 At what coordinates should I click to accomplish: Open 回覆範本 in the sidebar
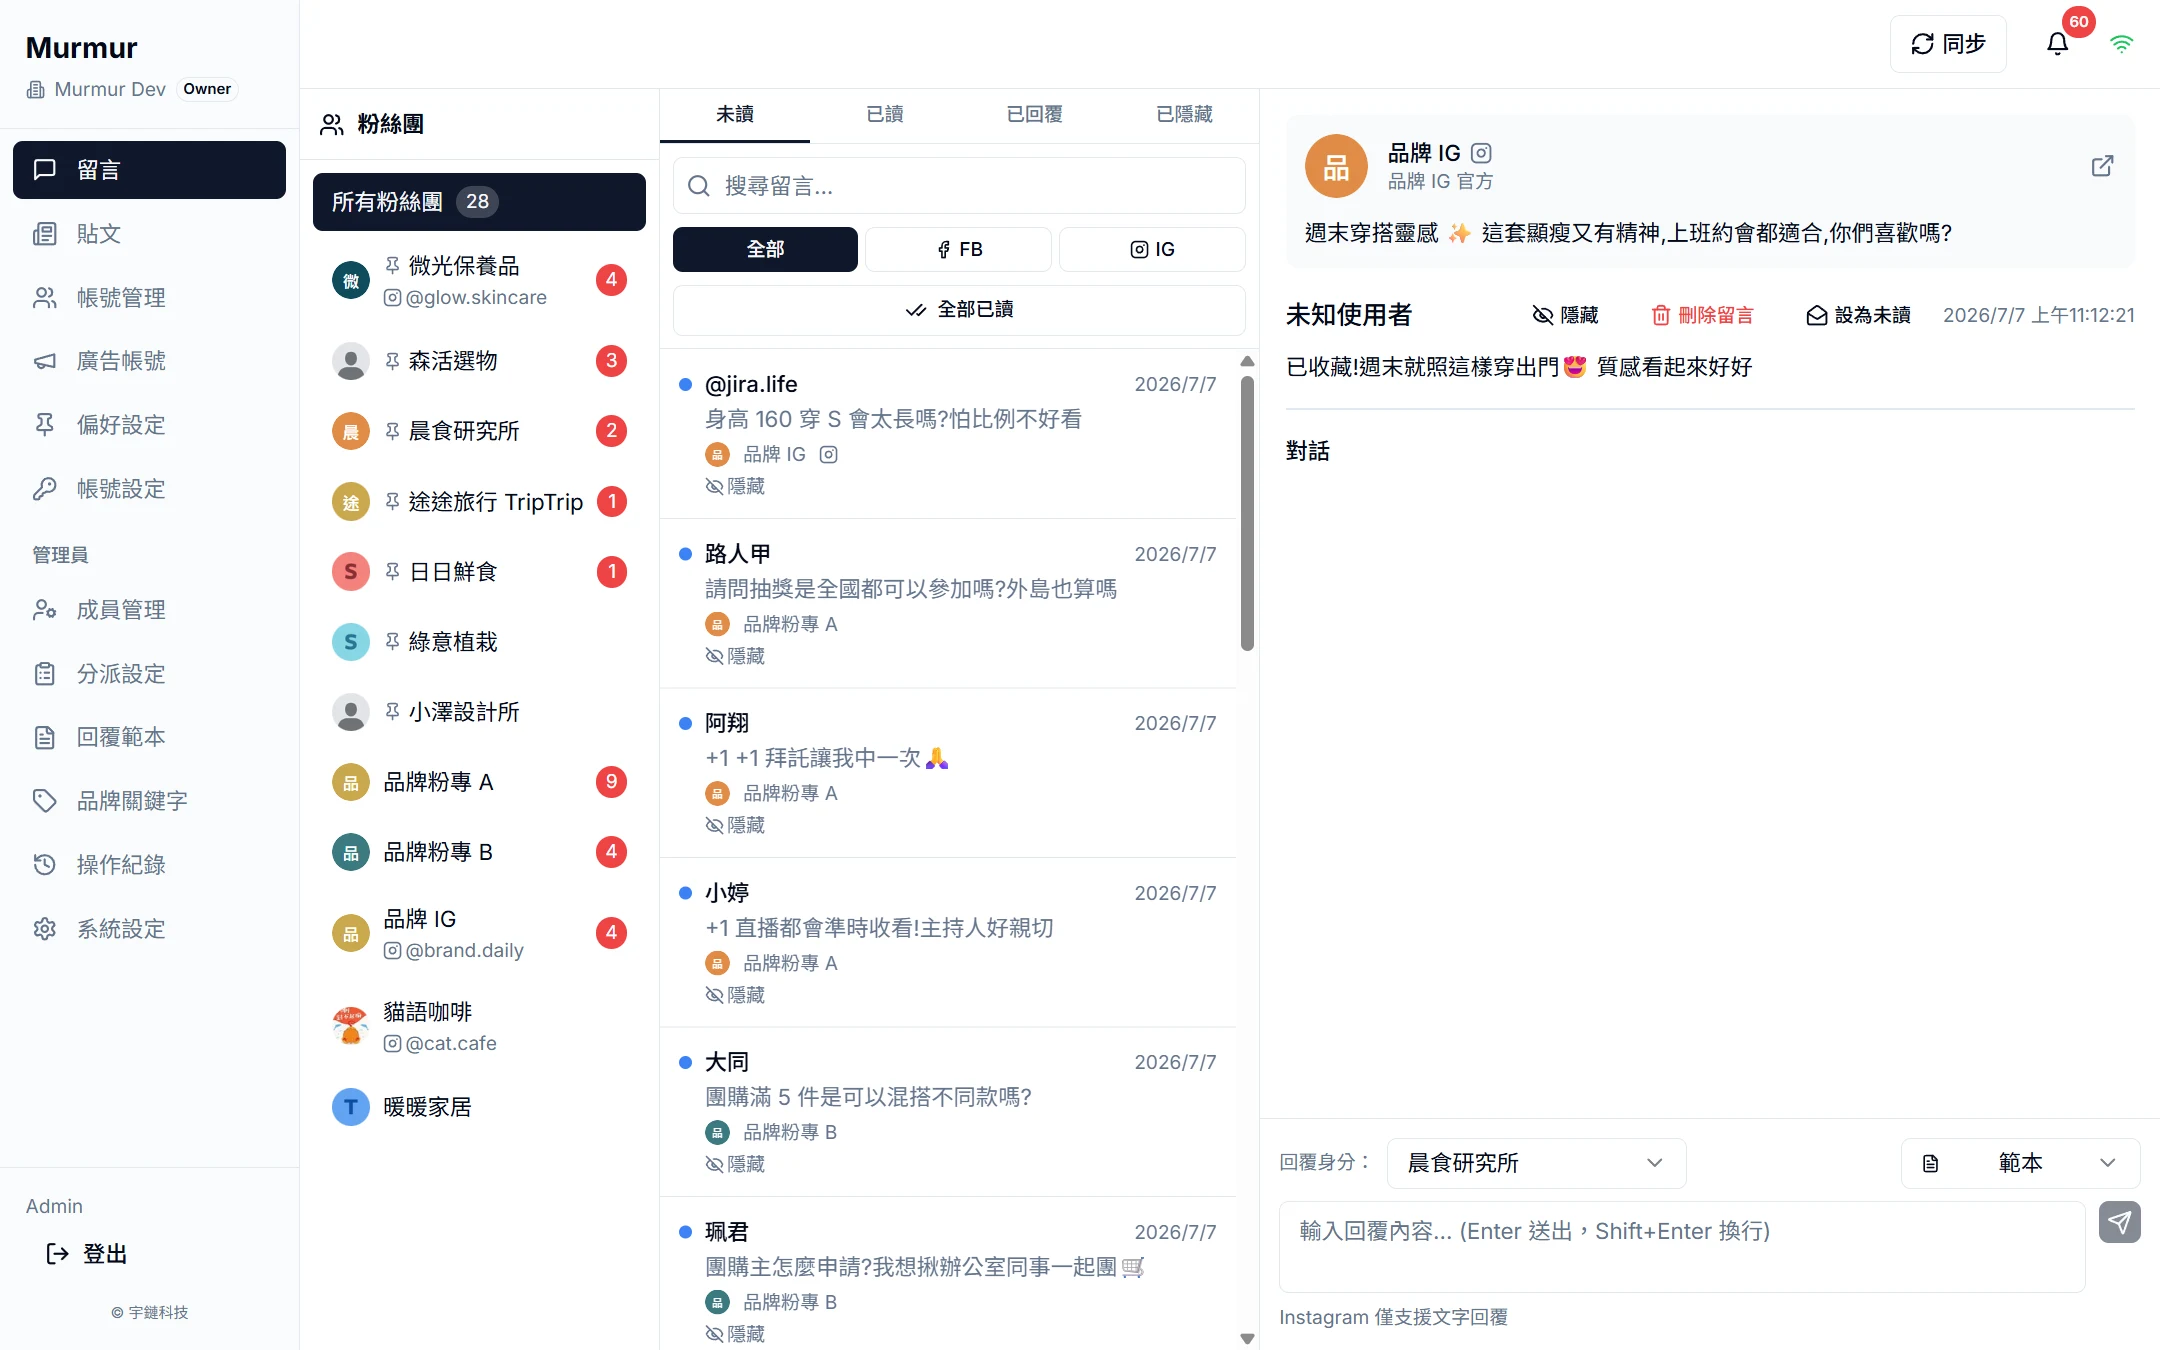tap(149, 737)
